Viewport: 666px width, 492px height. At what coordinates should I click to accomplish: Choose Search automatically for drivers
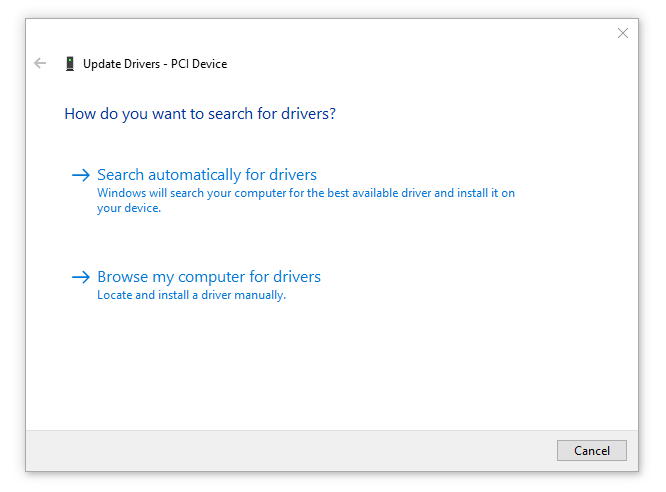(x=207, y=175)
